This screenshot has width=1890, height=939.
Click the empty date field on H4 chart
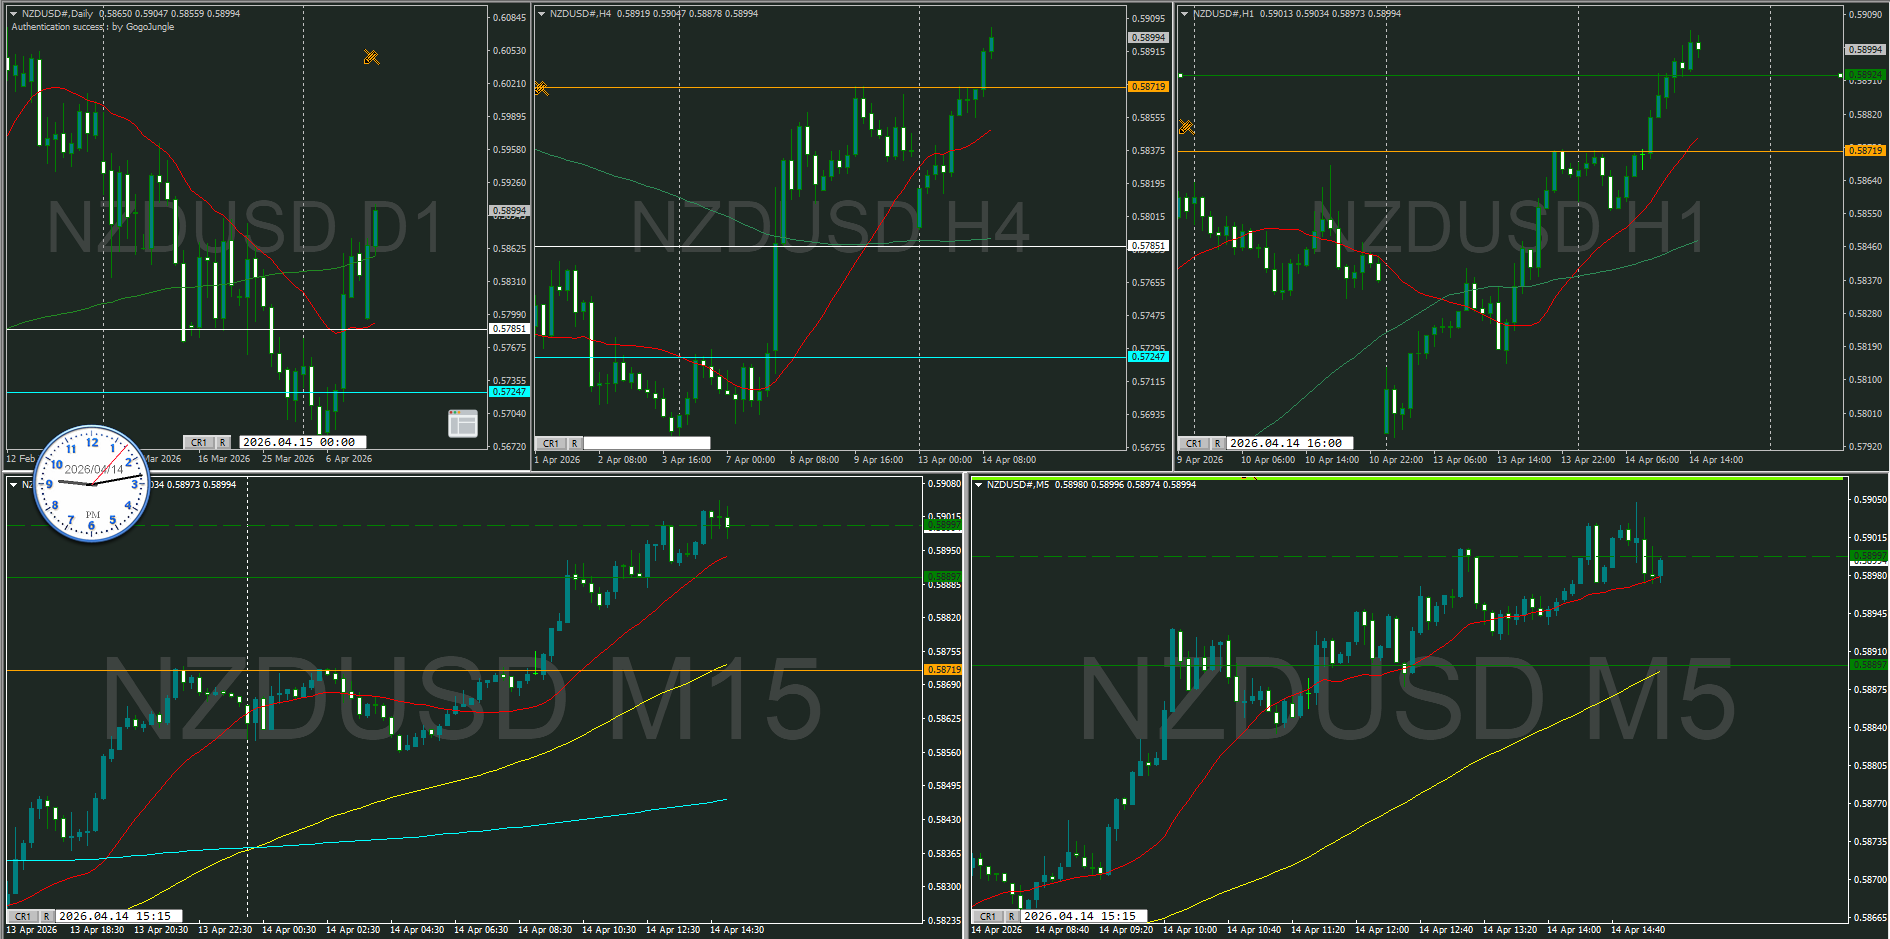click(646, 443)
